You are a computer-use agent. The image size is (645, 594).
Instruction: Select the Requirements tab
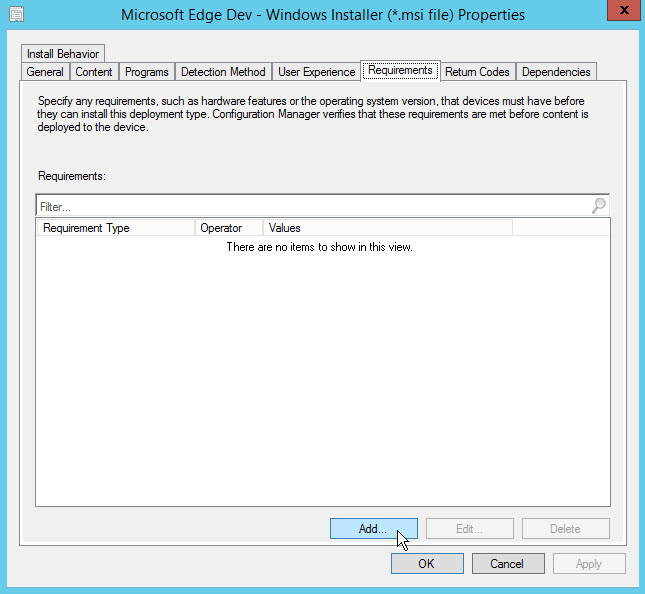[400, 71]
